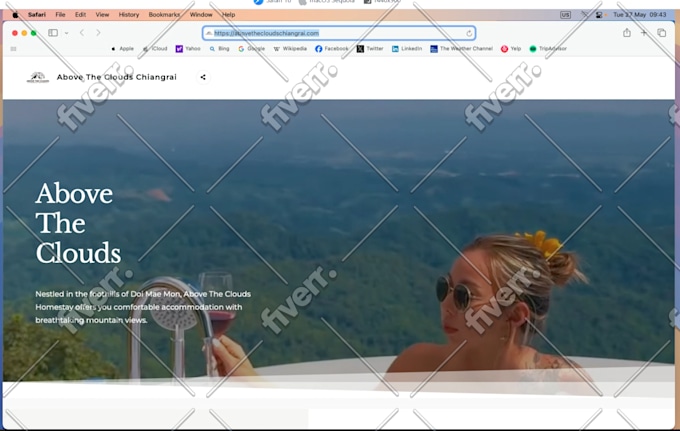Open the Bookmarks menu
680x431 pixels.
[164, 15]
